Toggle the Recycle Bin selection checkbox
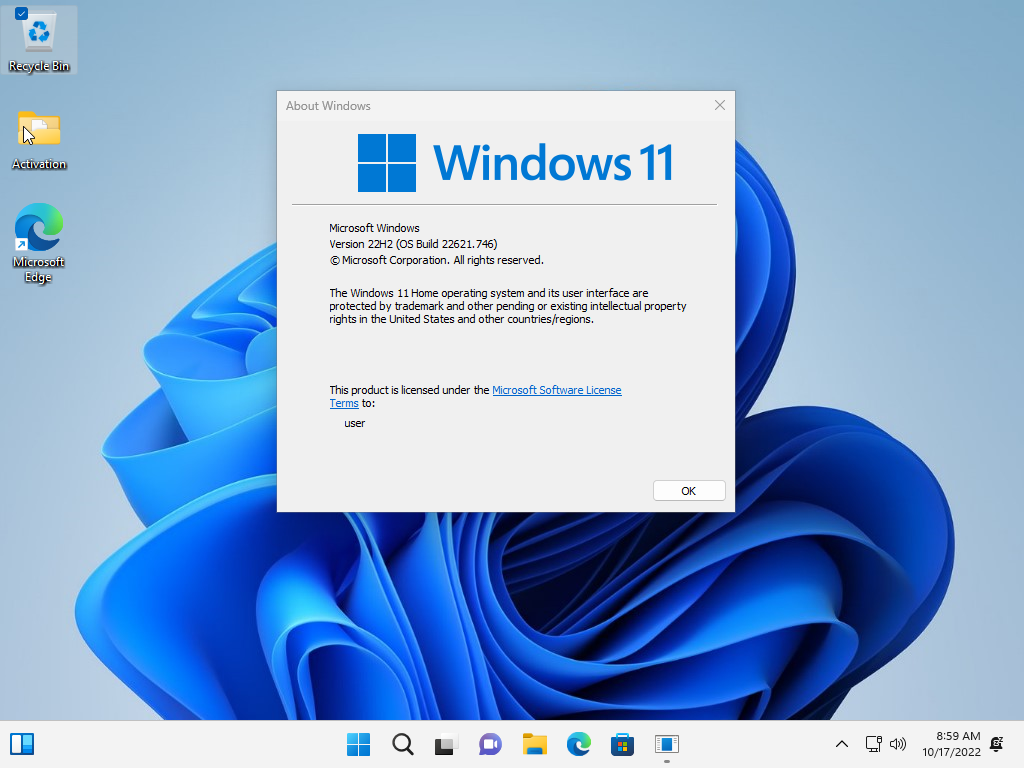 tap(21, 14)
